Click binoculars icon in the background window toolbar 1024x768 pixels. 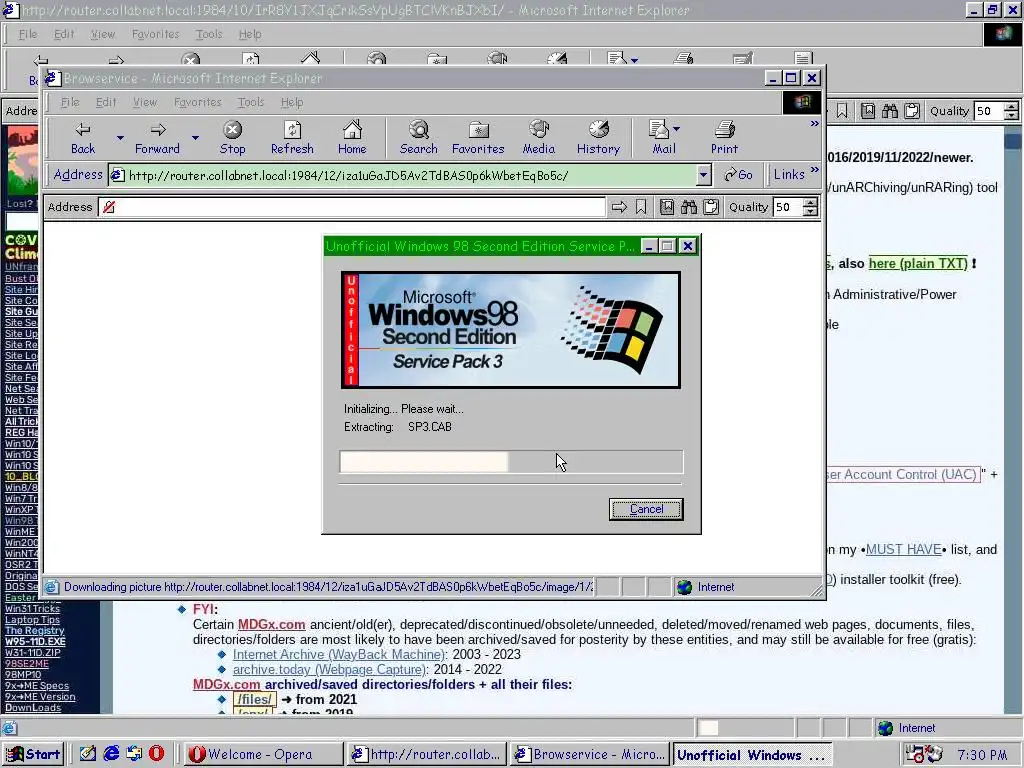[889, 111]
